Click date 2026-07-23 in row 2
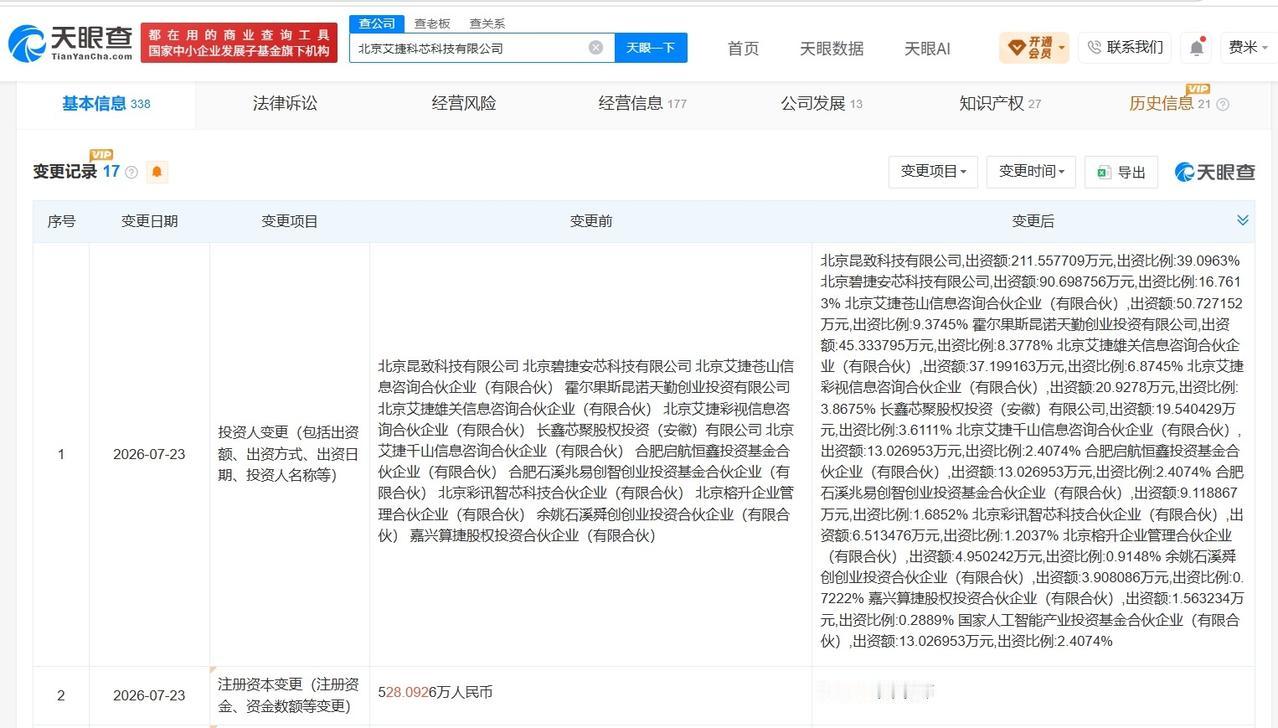Viewport: 1278px width, 728px height. click(149, 695)
